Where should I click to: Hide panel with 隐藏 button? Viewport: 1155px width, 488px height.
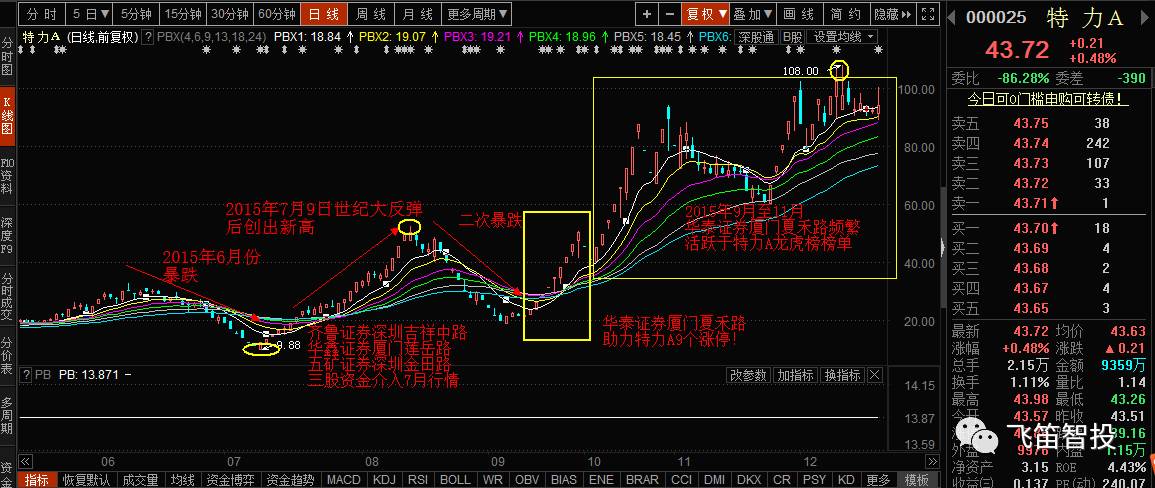892,14
